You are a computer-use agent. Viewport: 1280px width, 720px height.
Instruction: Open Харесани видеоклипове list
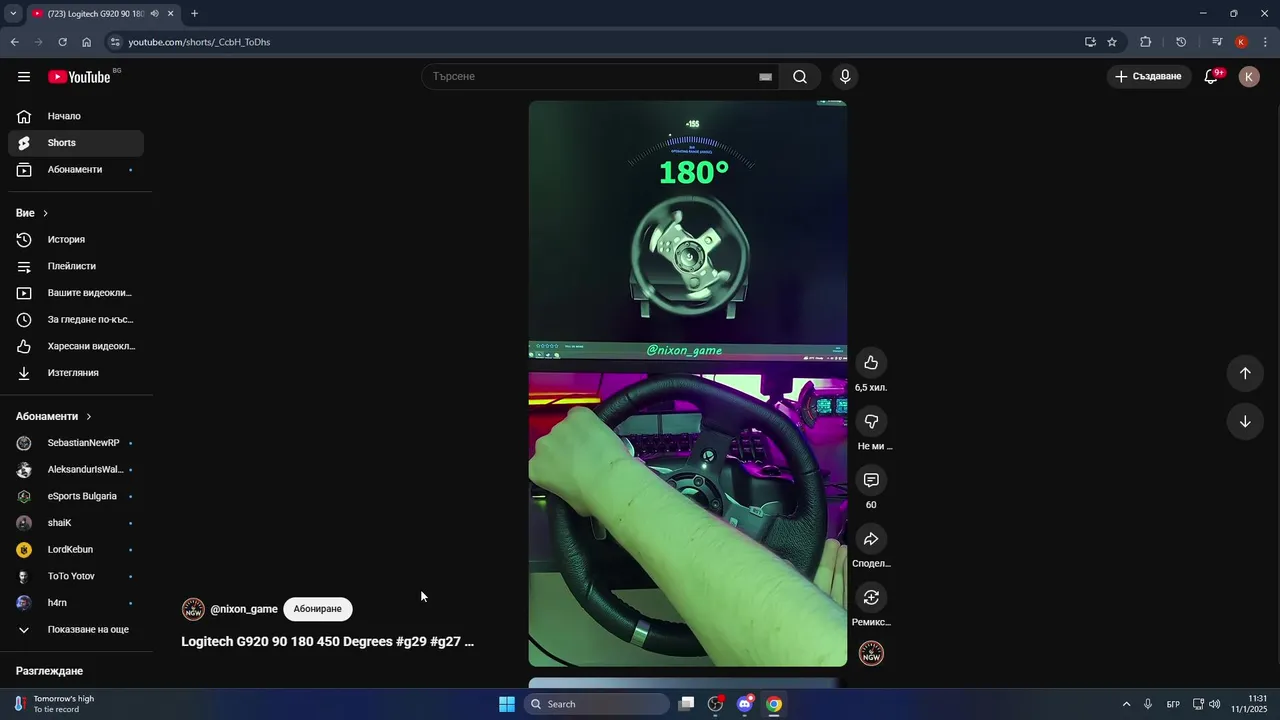coord(76,346)
